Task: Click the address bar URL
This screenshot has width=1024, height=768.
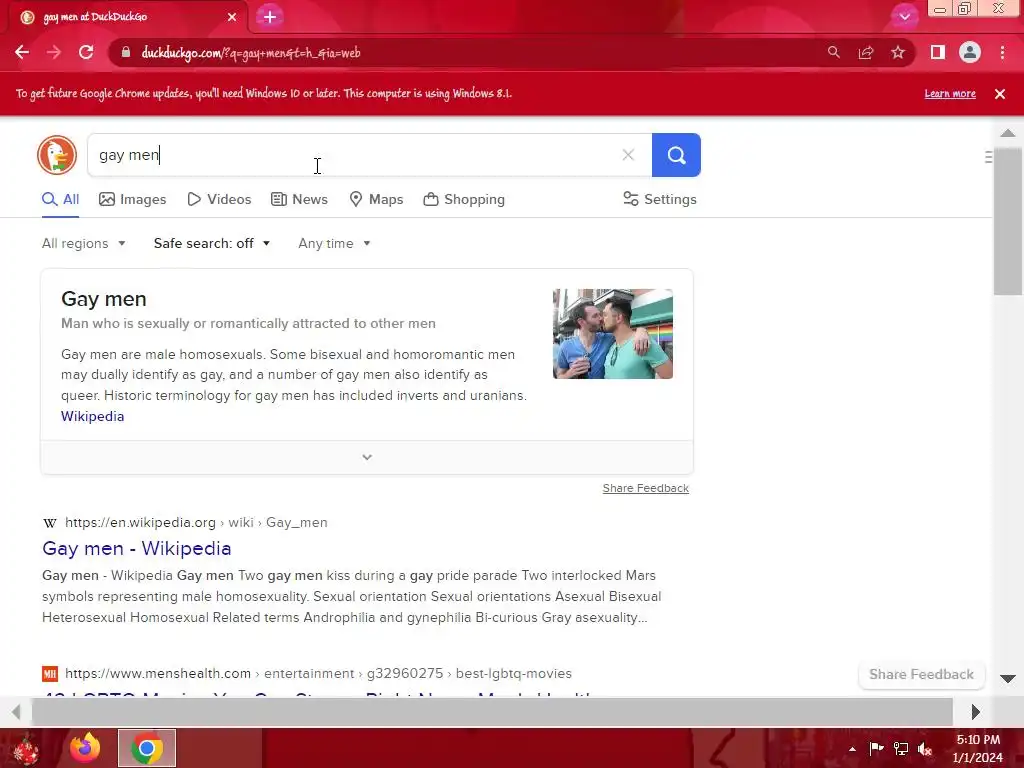Action: tap(251, 53)
